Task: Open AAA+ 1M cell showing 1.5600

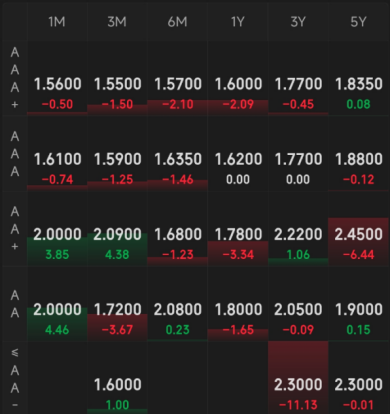Action: point(57,78)
